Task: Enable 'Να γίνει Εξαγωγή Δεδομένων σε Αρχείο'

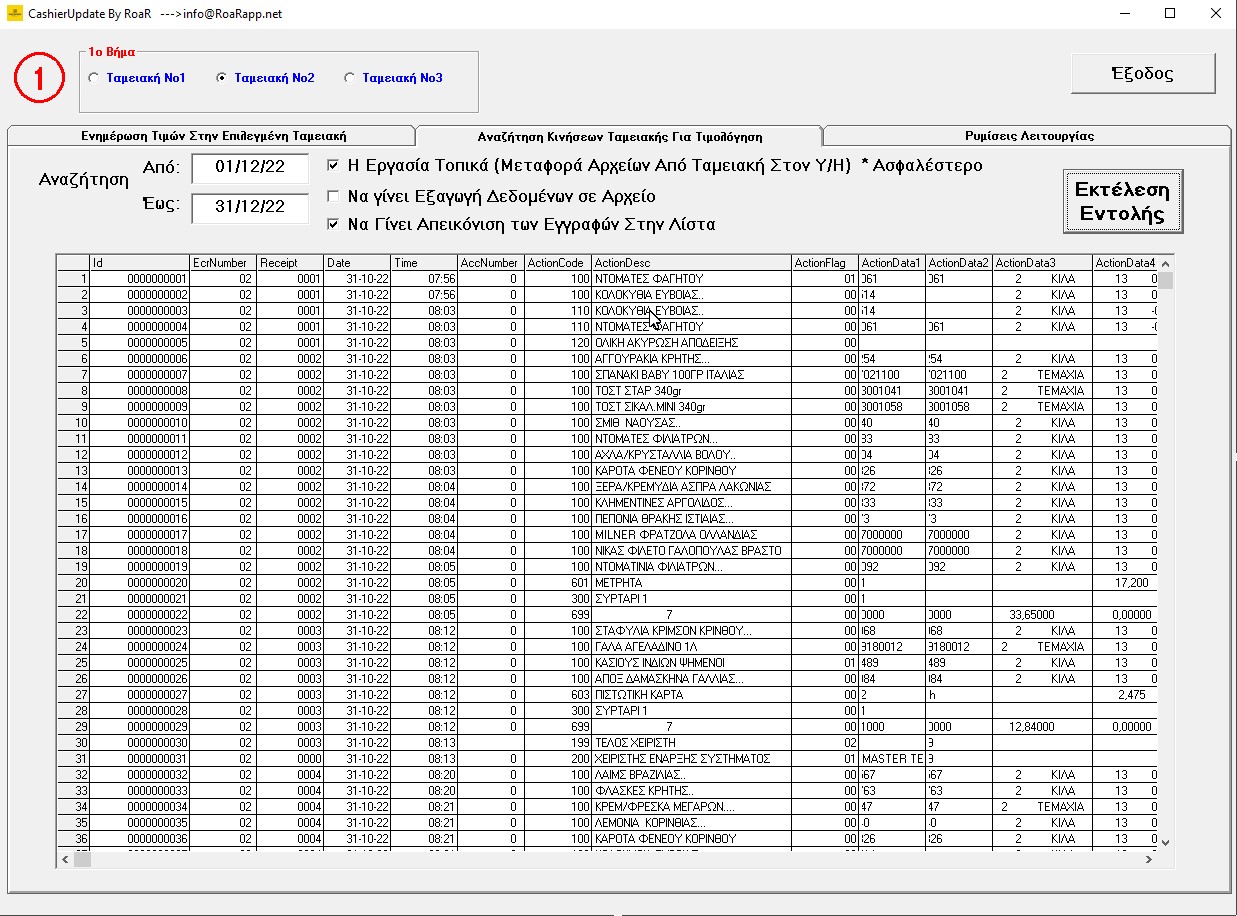Action: tap(334, 196)
